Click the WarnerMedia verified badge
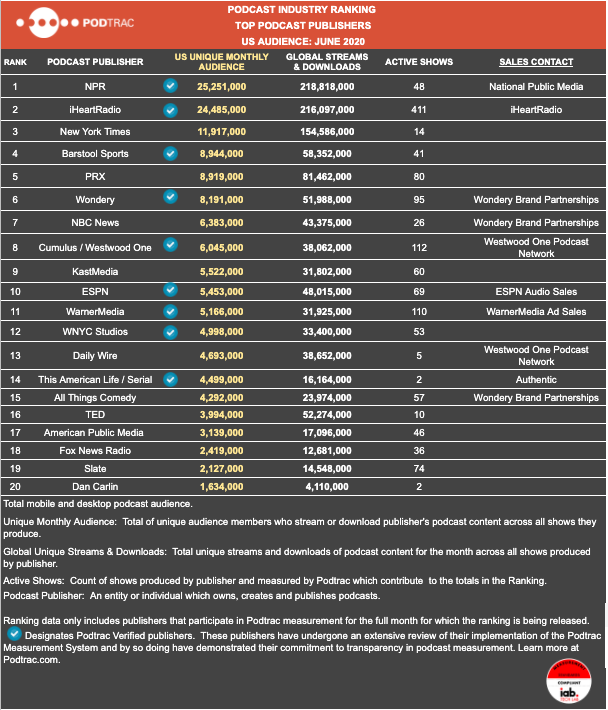 coord(170,312)
